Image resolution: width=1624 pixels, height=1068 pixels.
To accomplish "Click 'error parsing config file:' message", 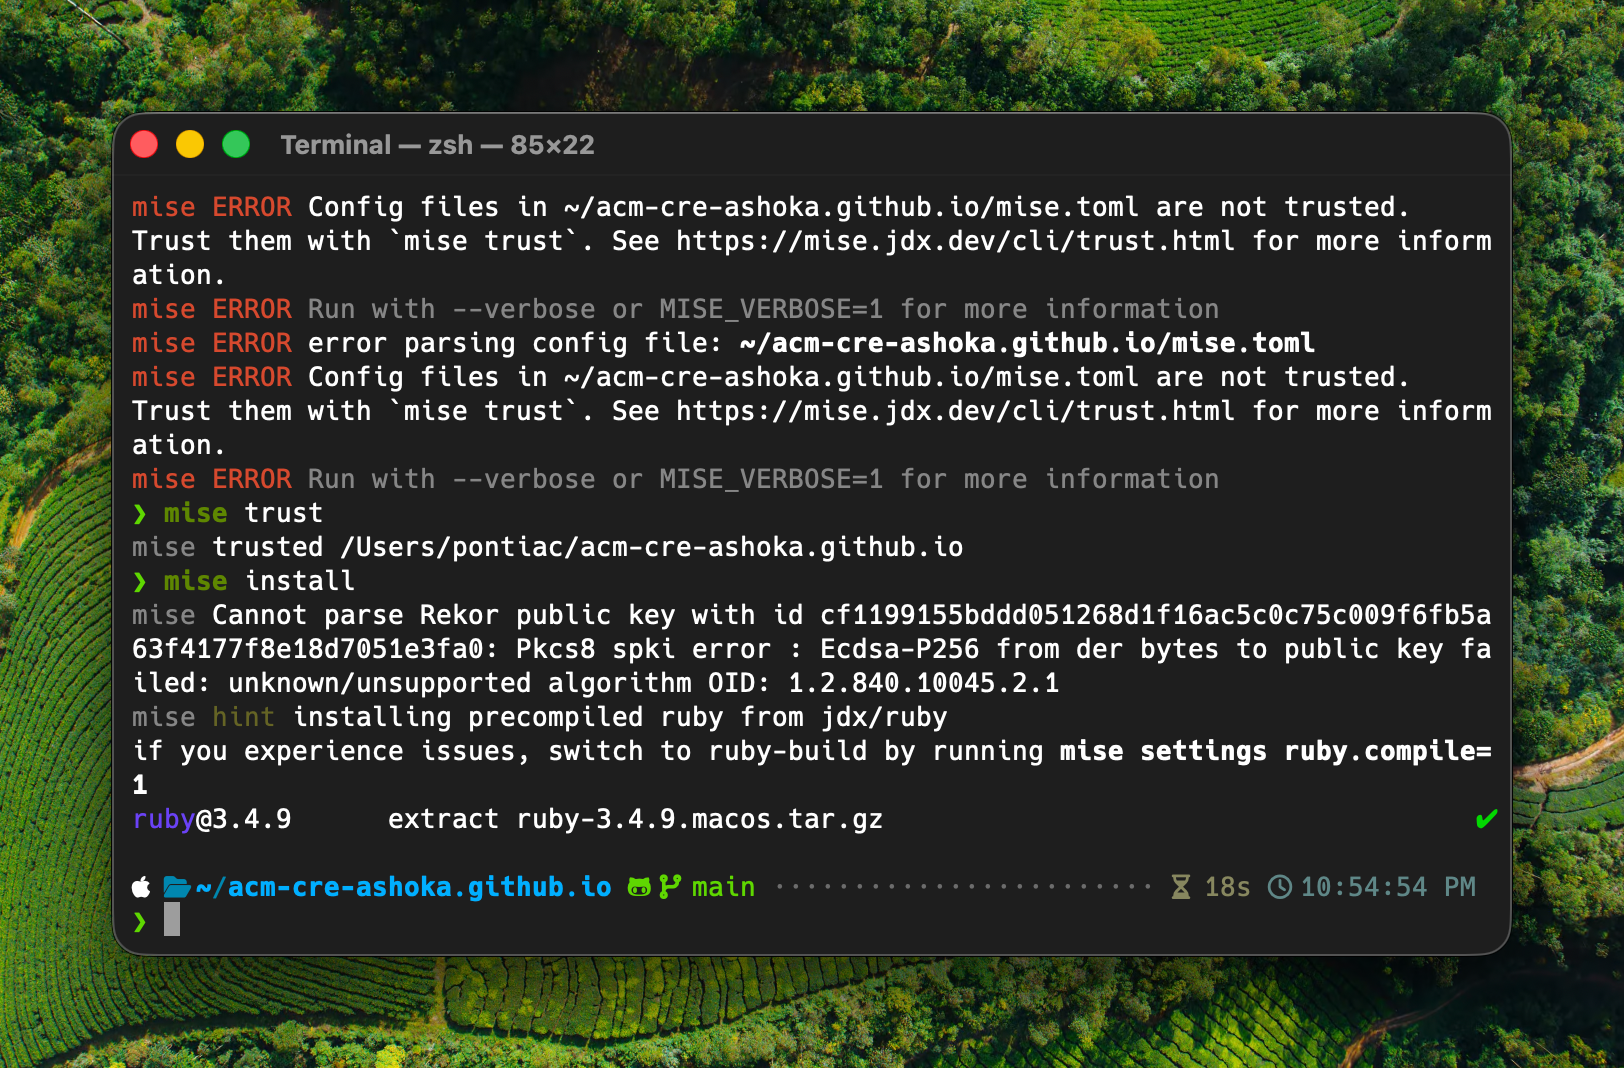I will pos(515,343).
